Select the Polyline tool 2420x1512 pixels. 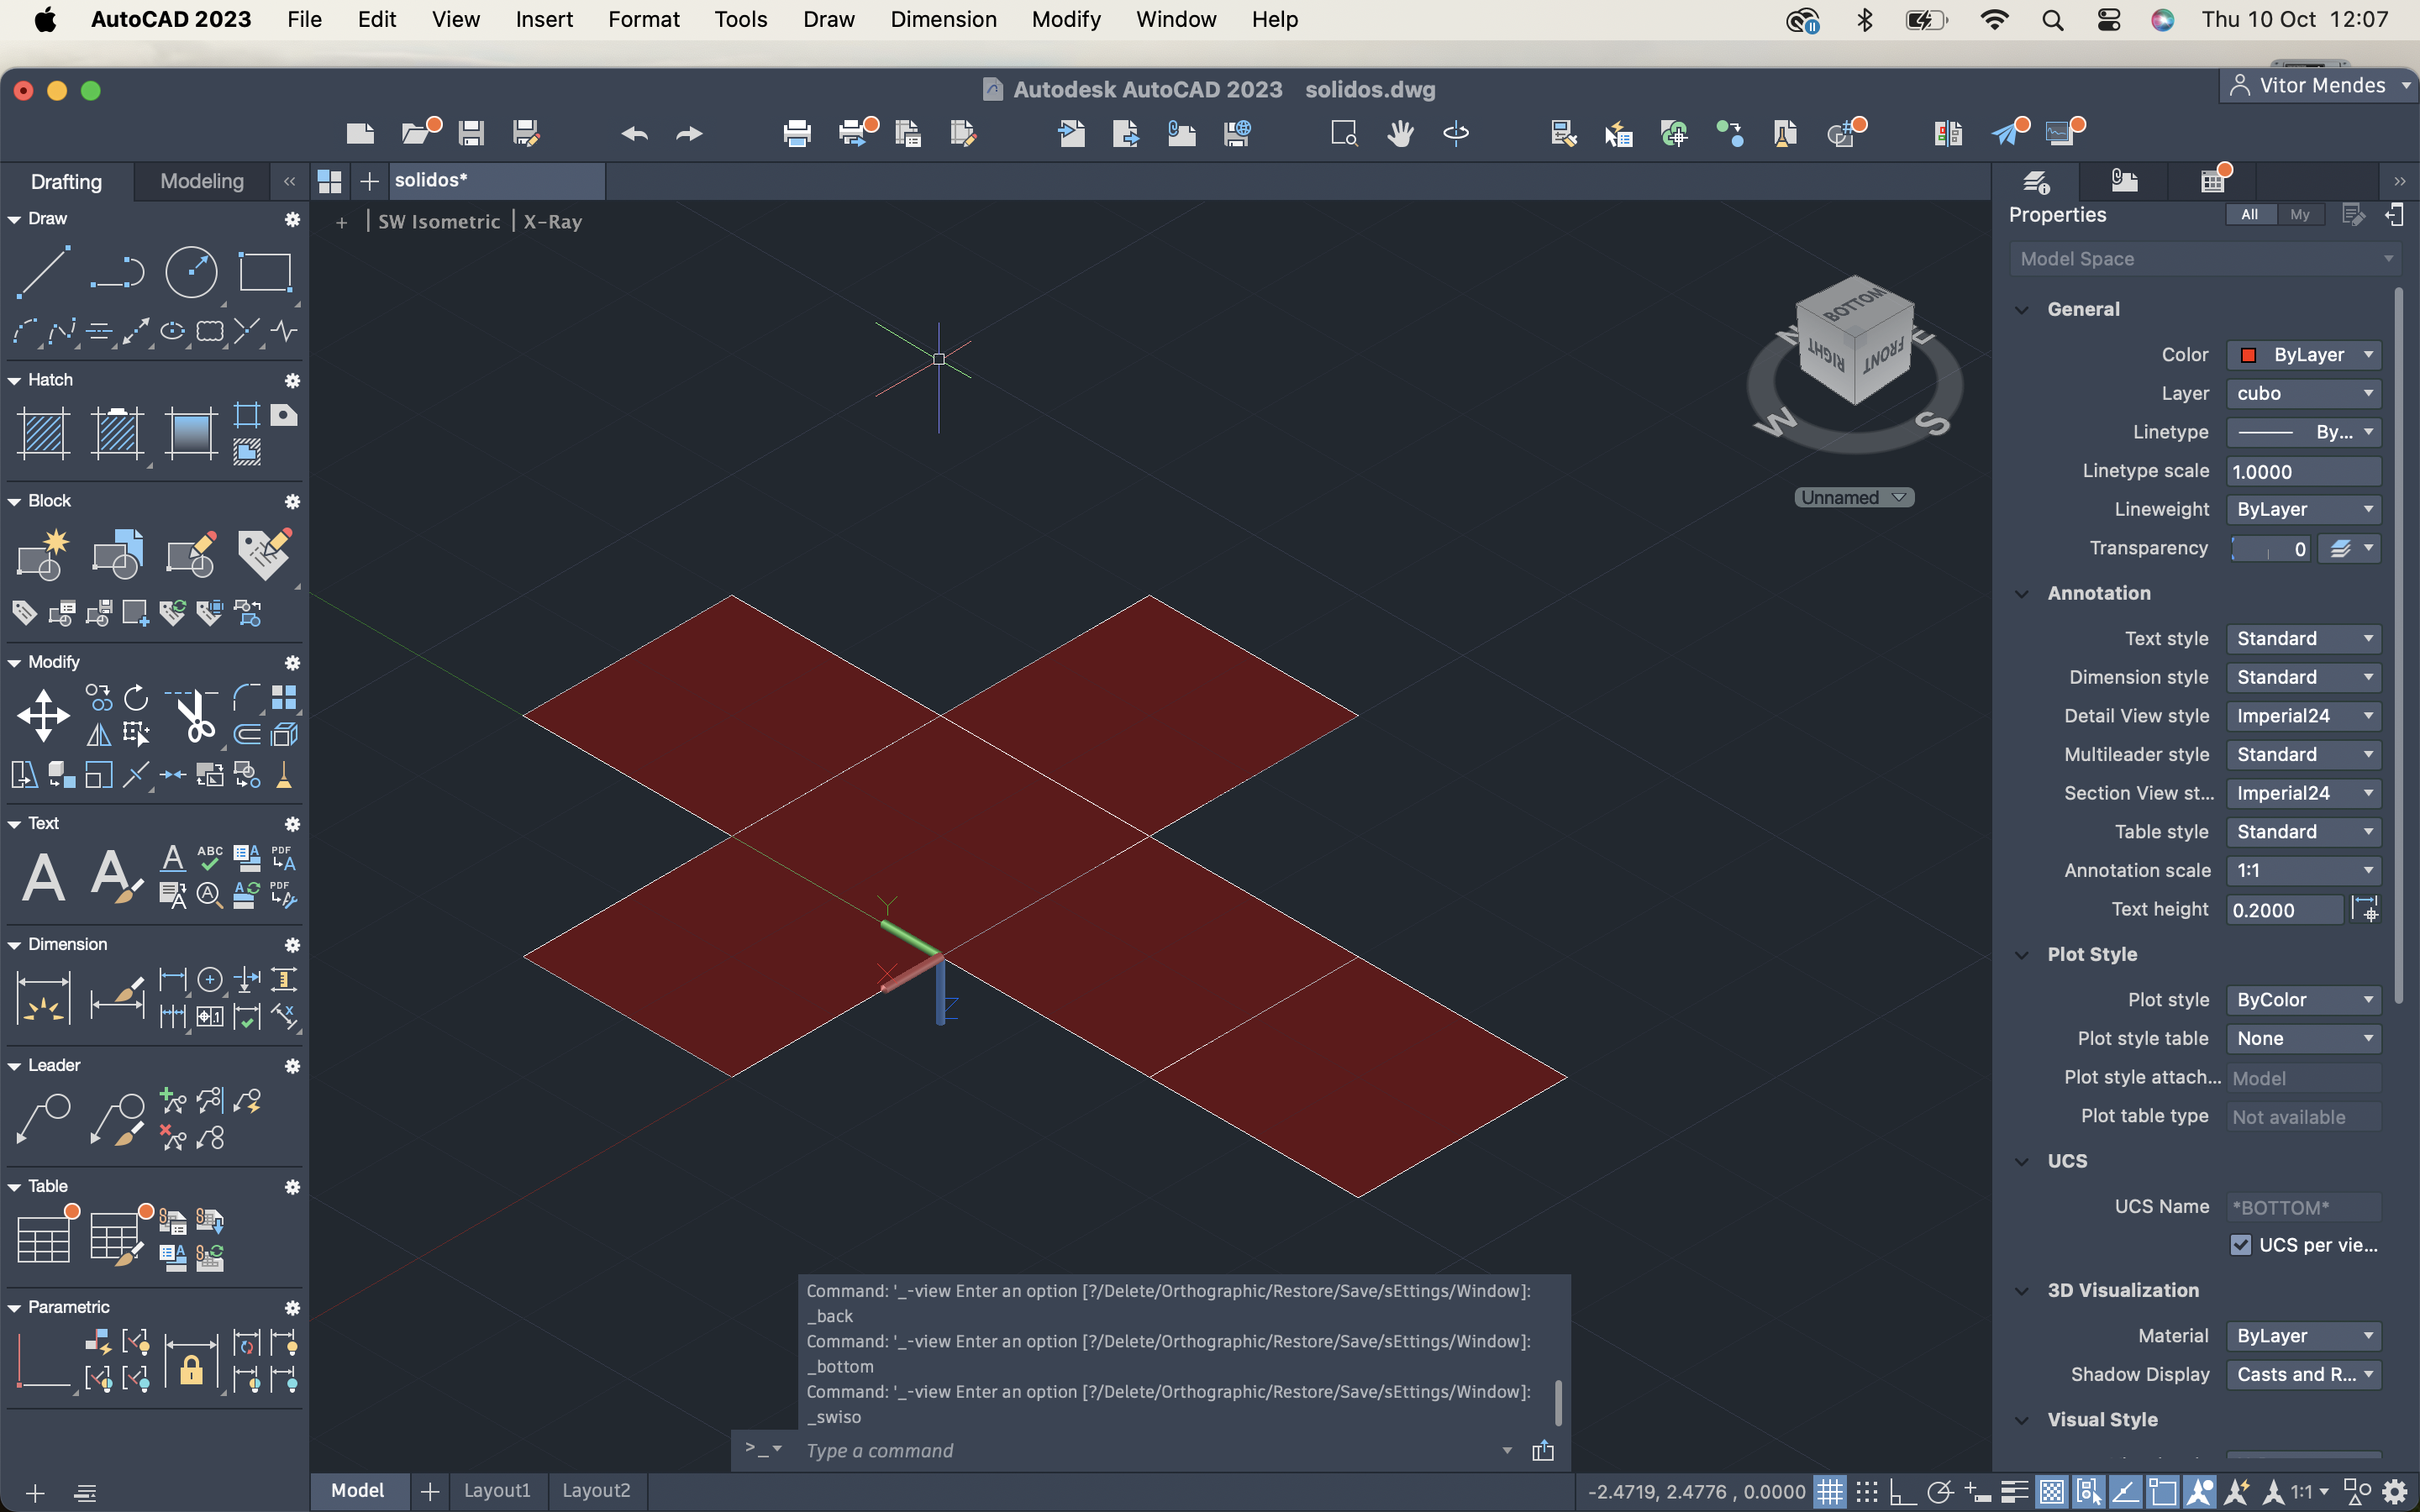(x=117, y=271)
